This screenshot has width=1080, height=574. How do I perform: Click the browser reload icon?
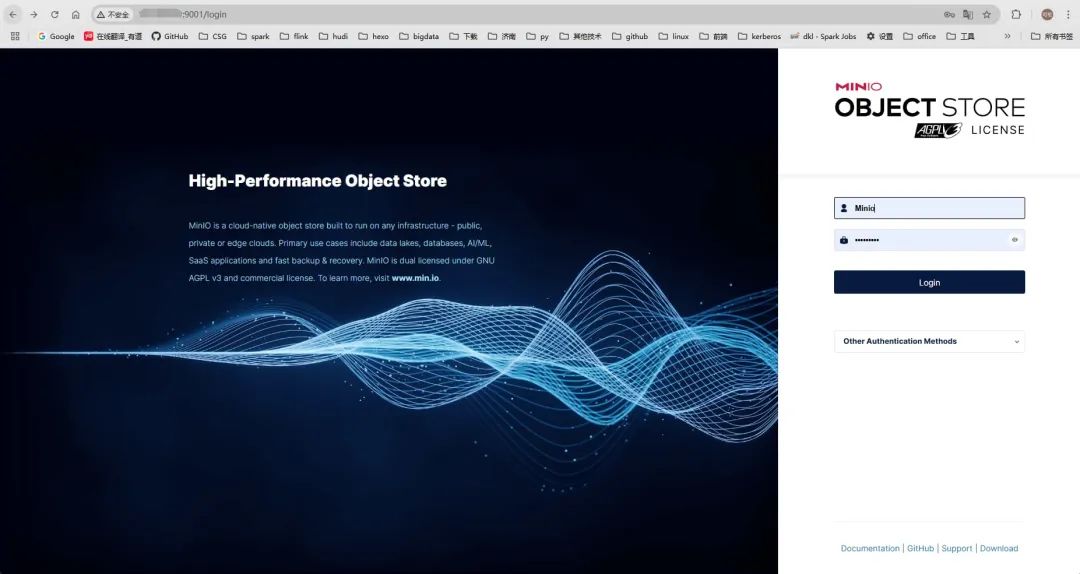tap(54, 15)
